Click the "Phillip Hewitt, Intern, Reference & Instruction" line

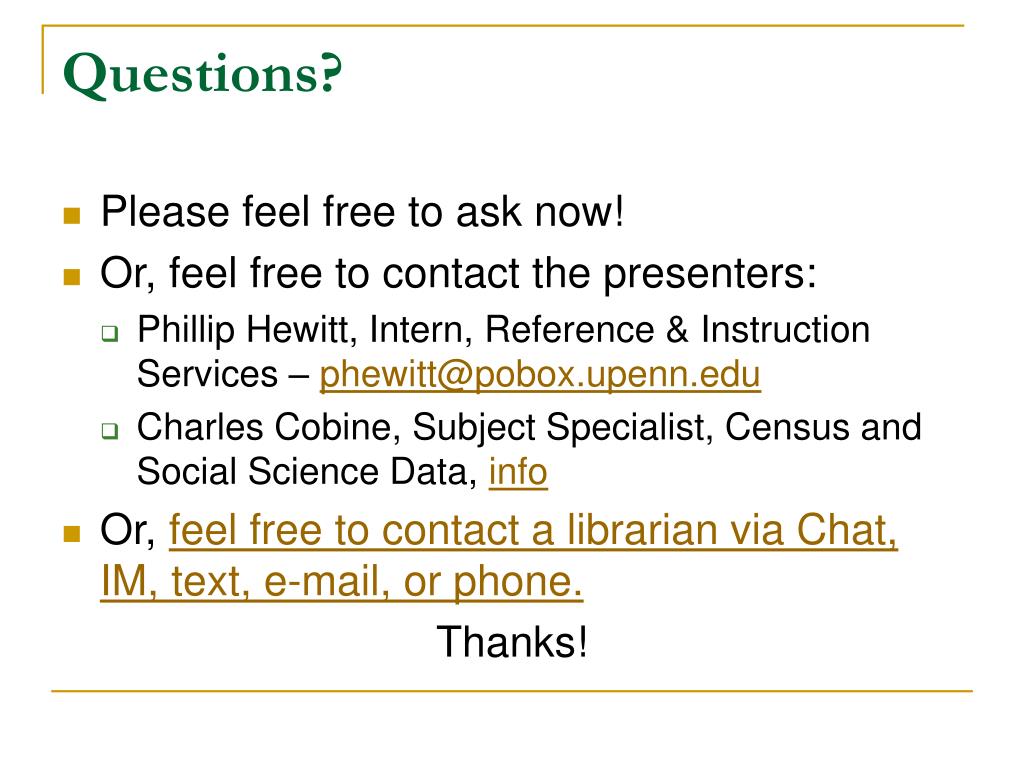tap(504, 329)
